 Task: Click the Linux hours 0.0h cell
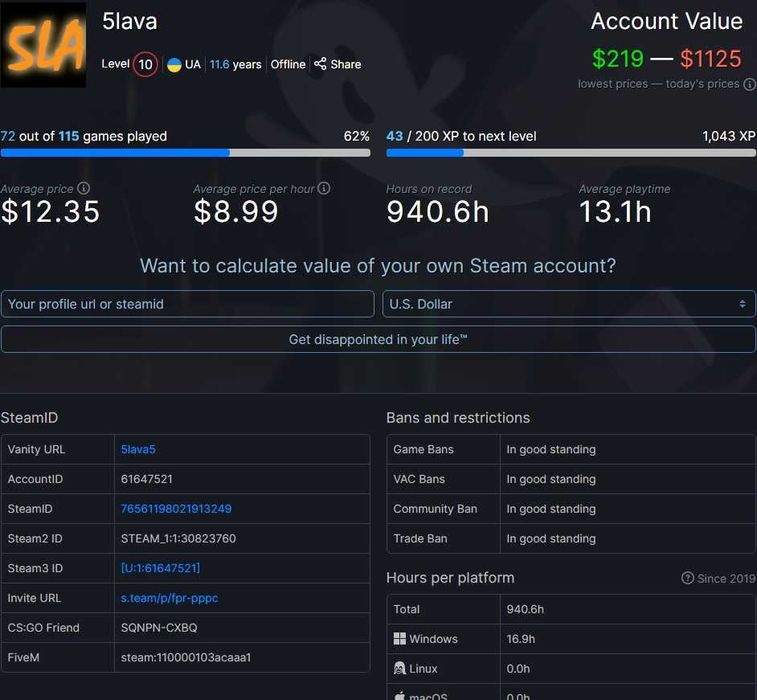(628, 669)
